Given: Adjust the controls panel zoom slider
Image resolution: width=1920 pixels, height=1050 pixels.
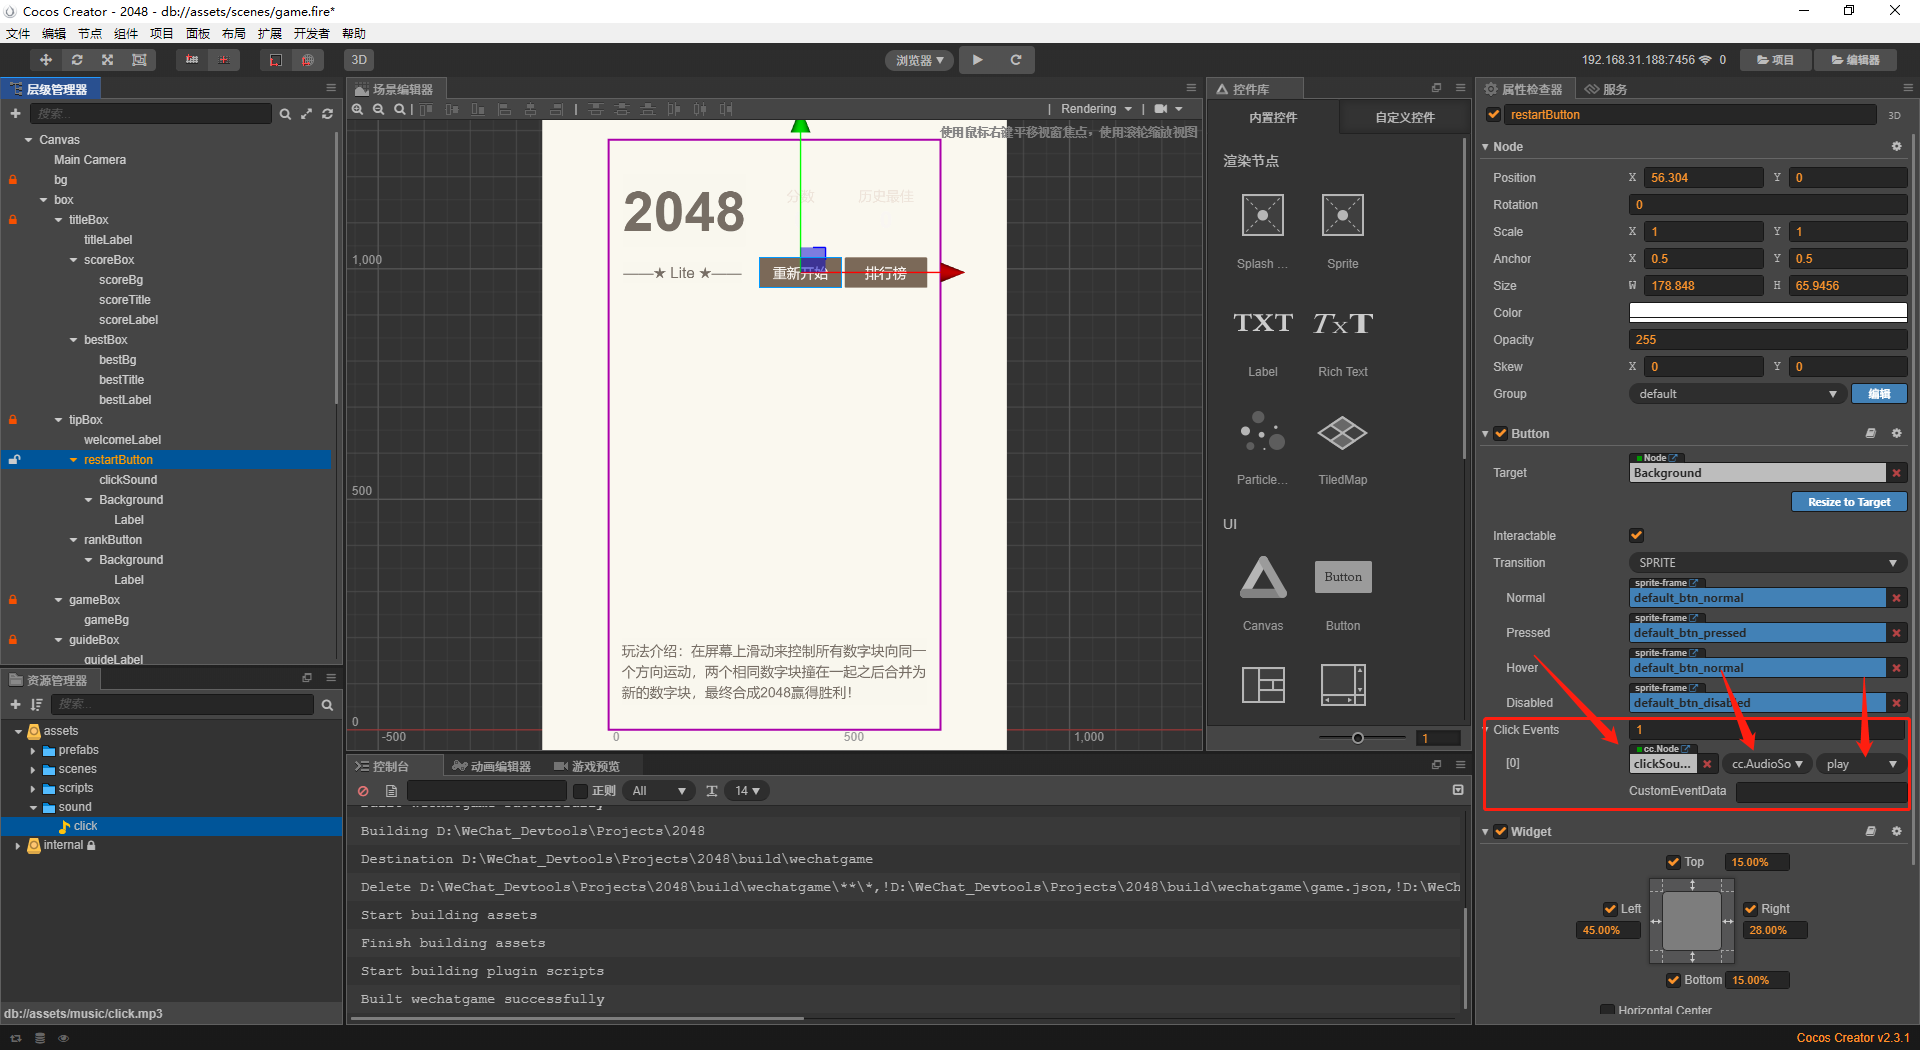Looking at the screenshot, I should click(x=1357, y=738).
